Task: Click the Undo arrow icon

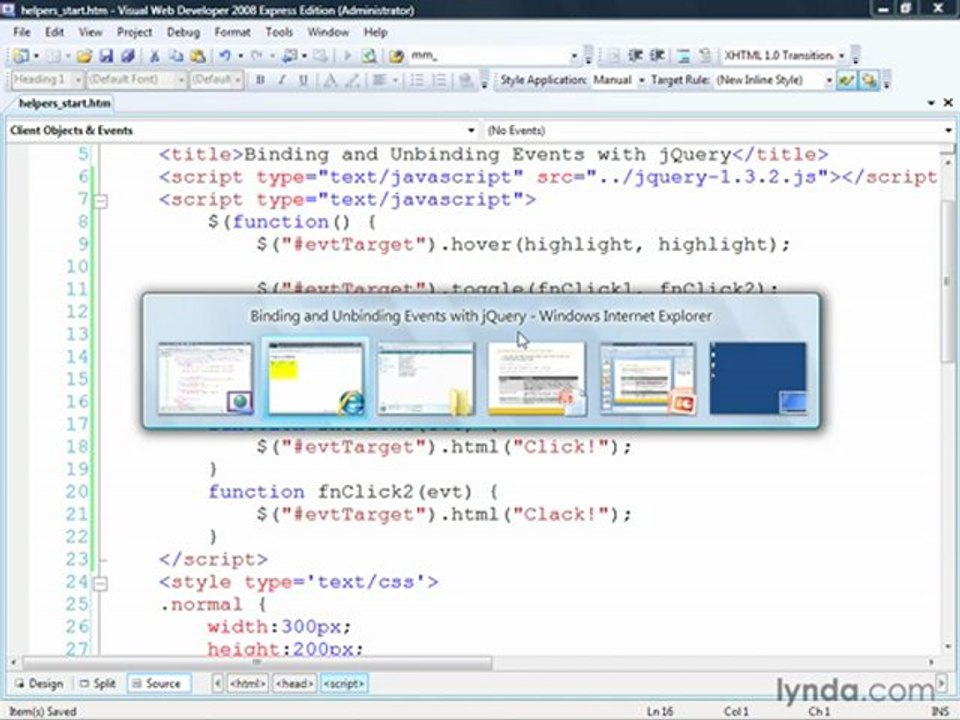Action: pyautogui.click(x=225, y=56)
